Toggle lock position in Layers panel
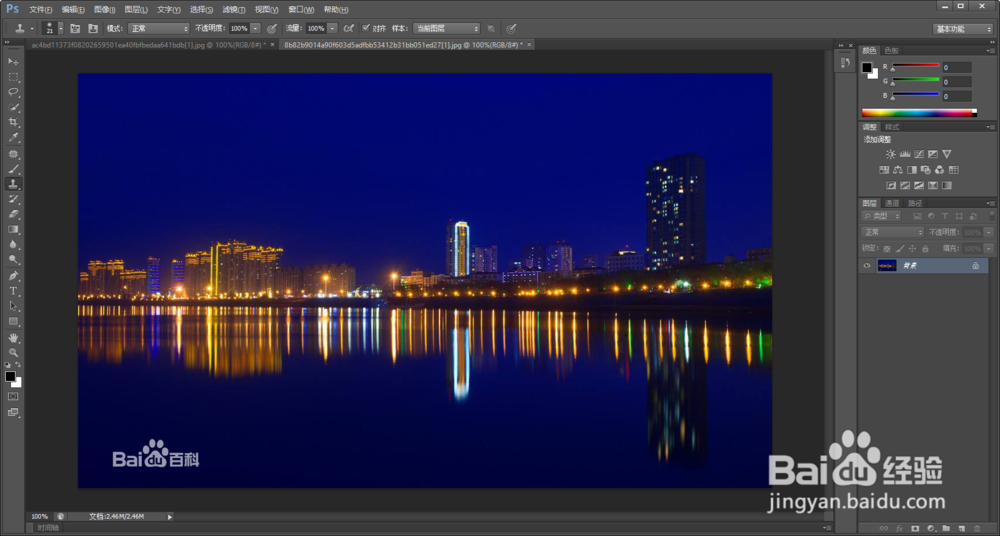 [912, 248]
